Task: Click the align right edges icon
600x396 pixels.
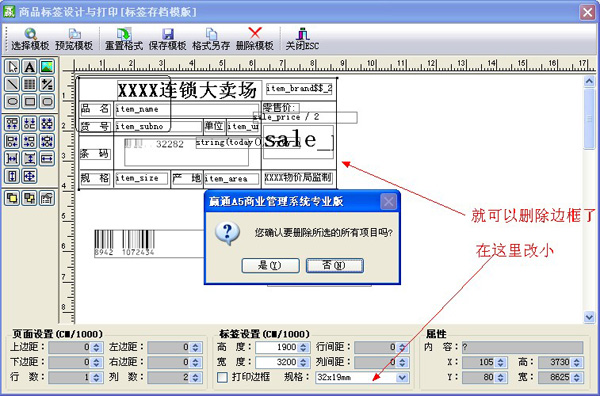Action: click(29, 141)
